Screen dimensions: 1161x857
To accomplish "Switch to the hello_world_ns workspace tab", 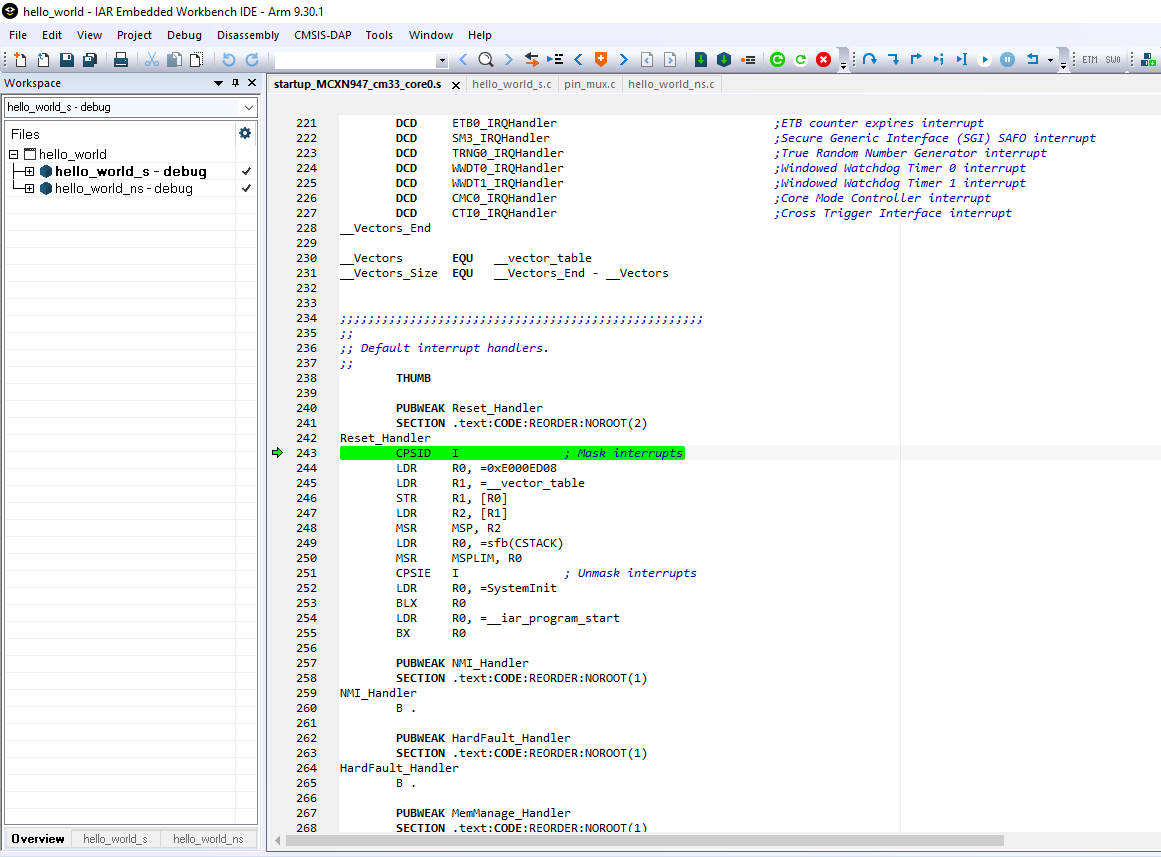I will 207,839.
